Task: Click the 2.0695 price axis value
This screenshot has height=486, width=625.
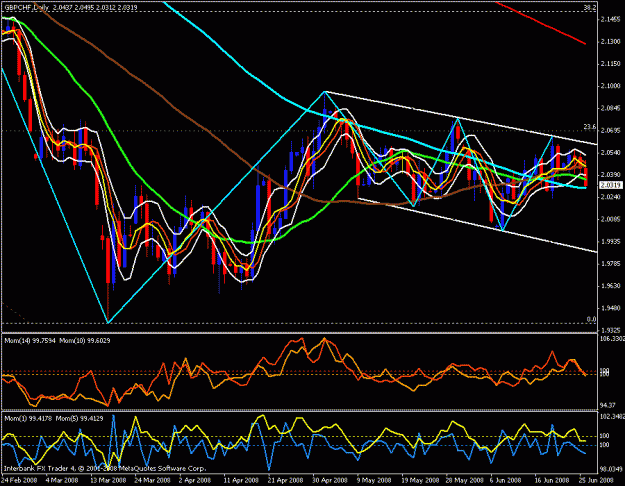Action: point(610,130)
